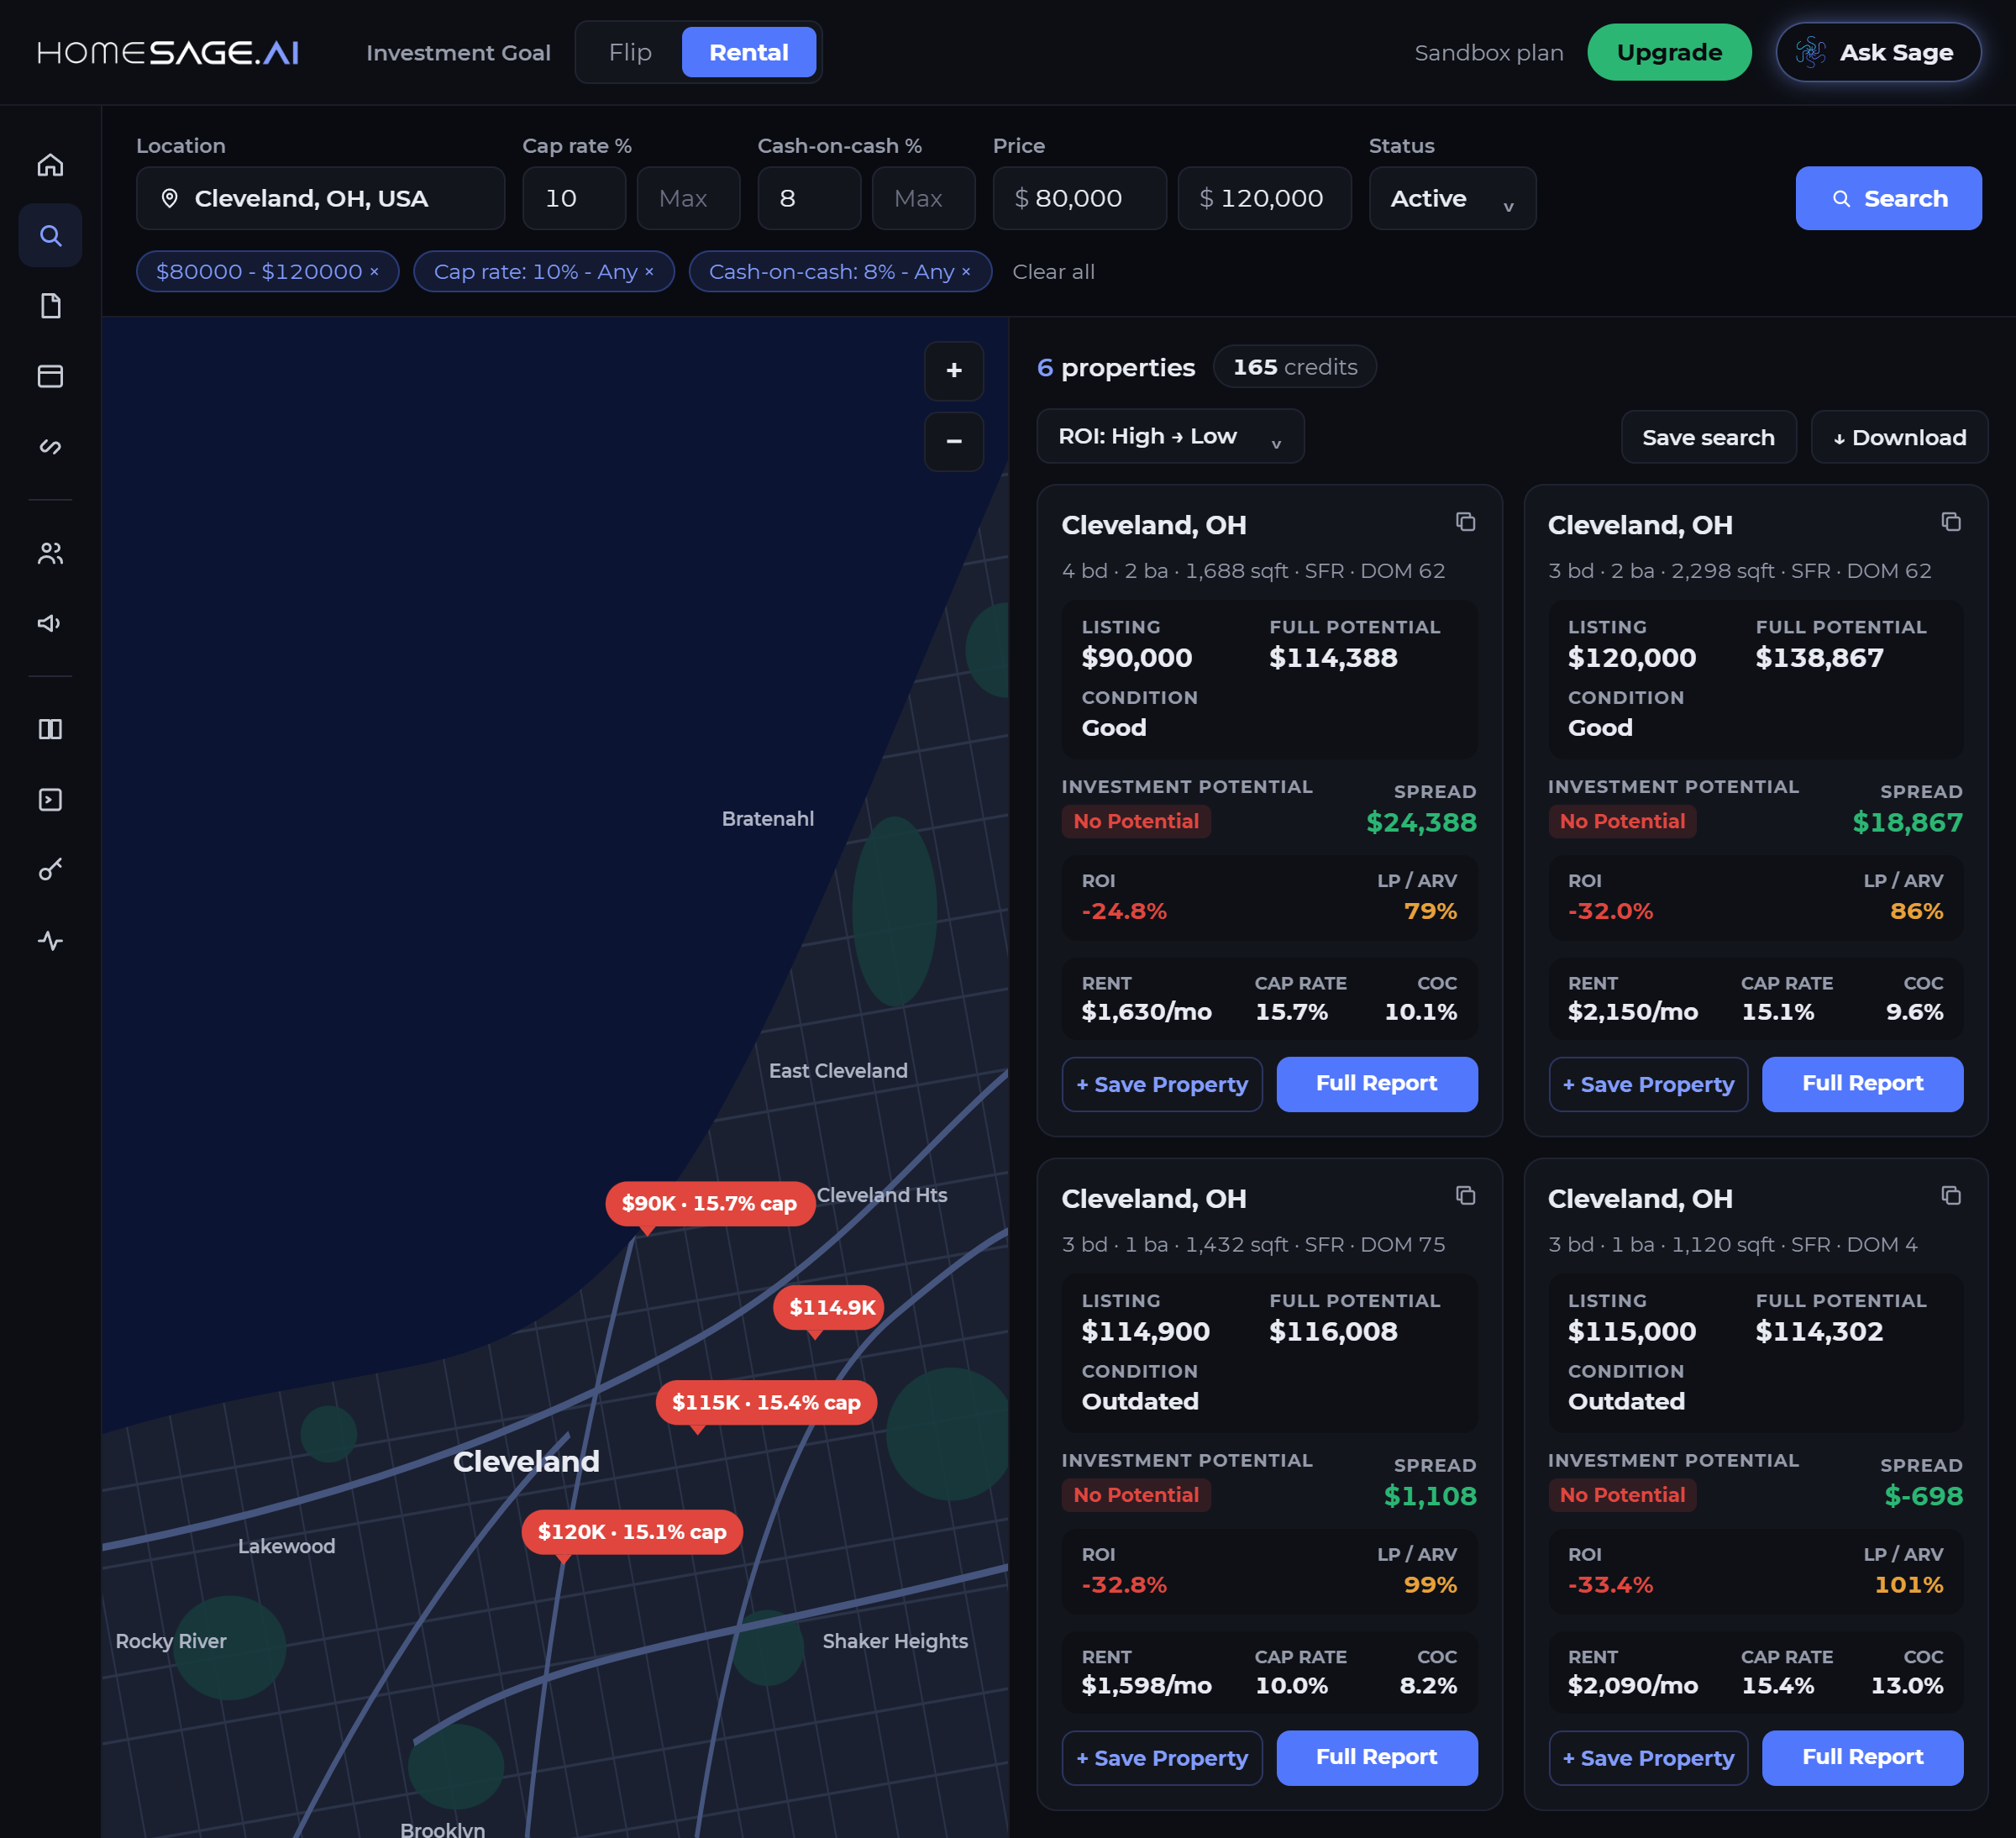Click the Search button
Viewport: 2016px width, 1838px height.
click(x=1888, y=198)
